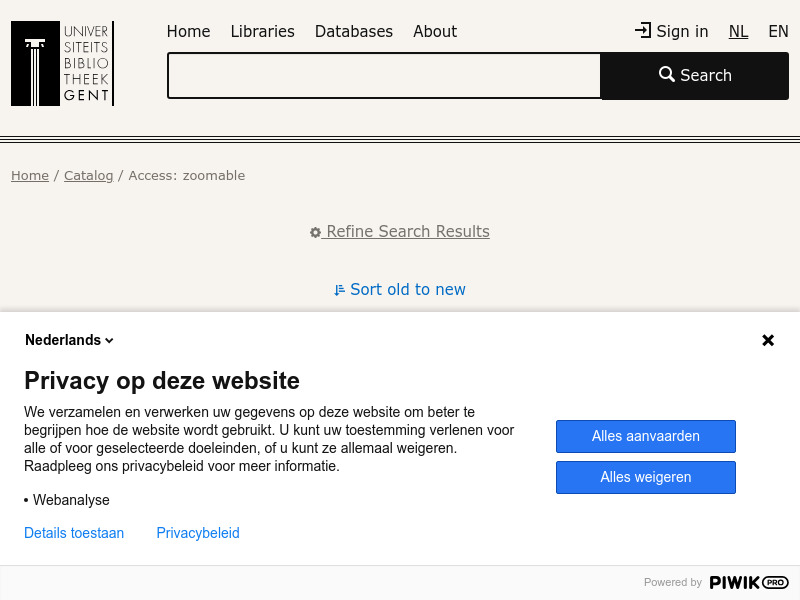Image resolution: width=800 pixels, height=600 pixels.
Task: Open the Universiteitsbibliotheek Gent logo
Action: pyautogui.click(x=62, y=63)
